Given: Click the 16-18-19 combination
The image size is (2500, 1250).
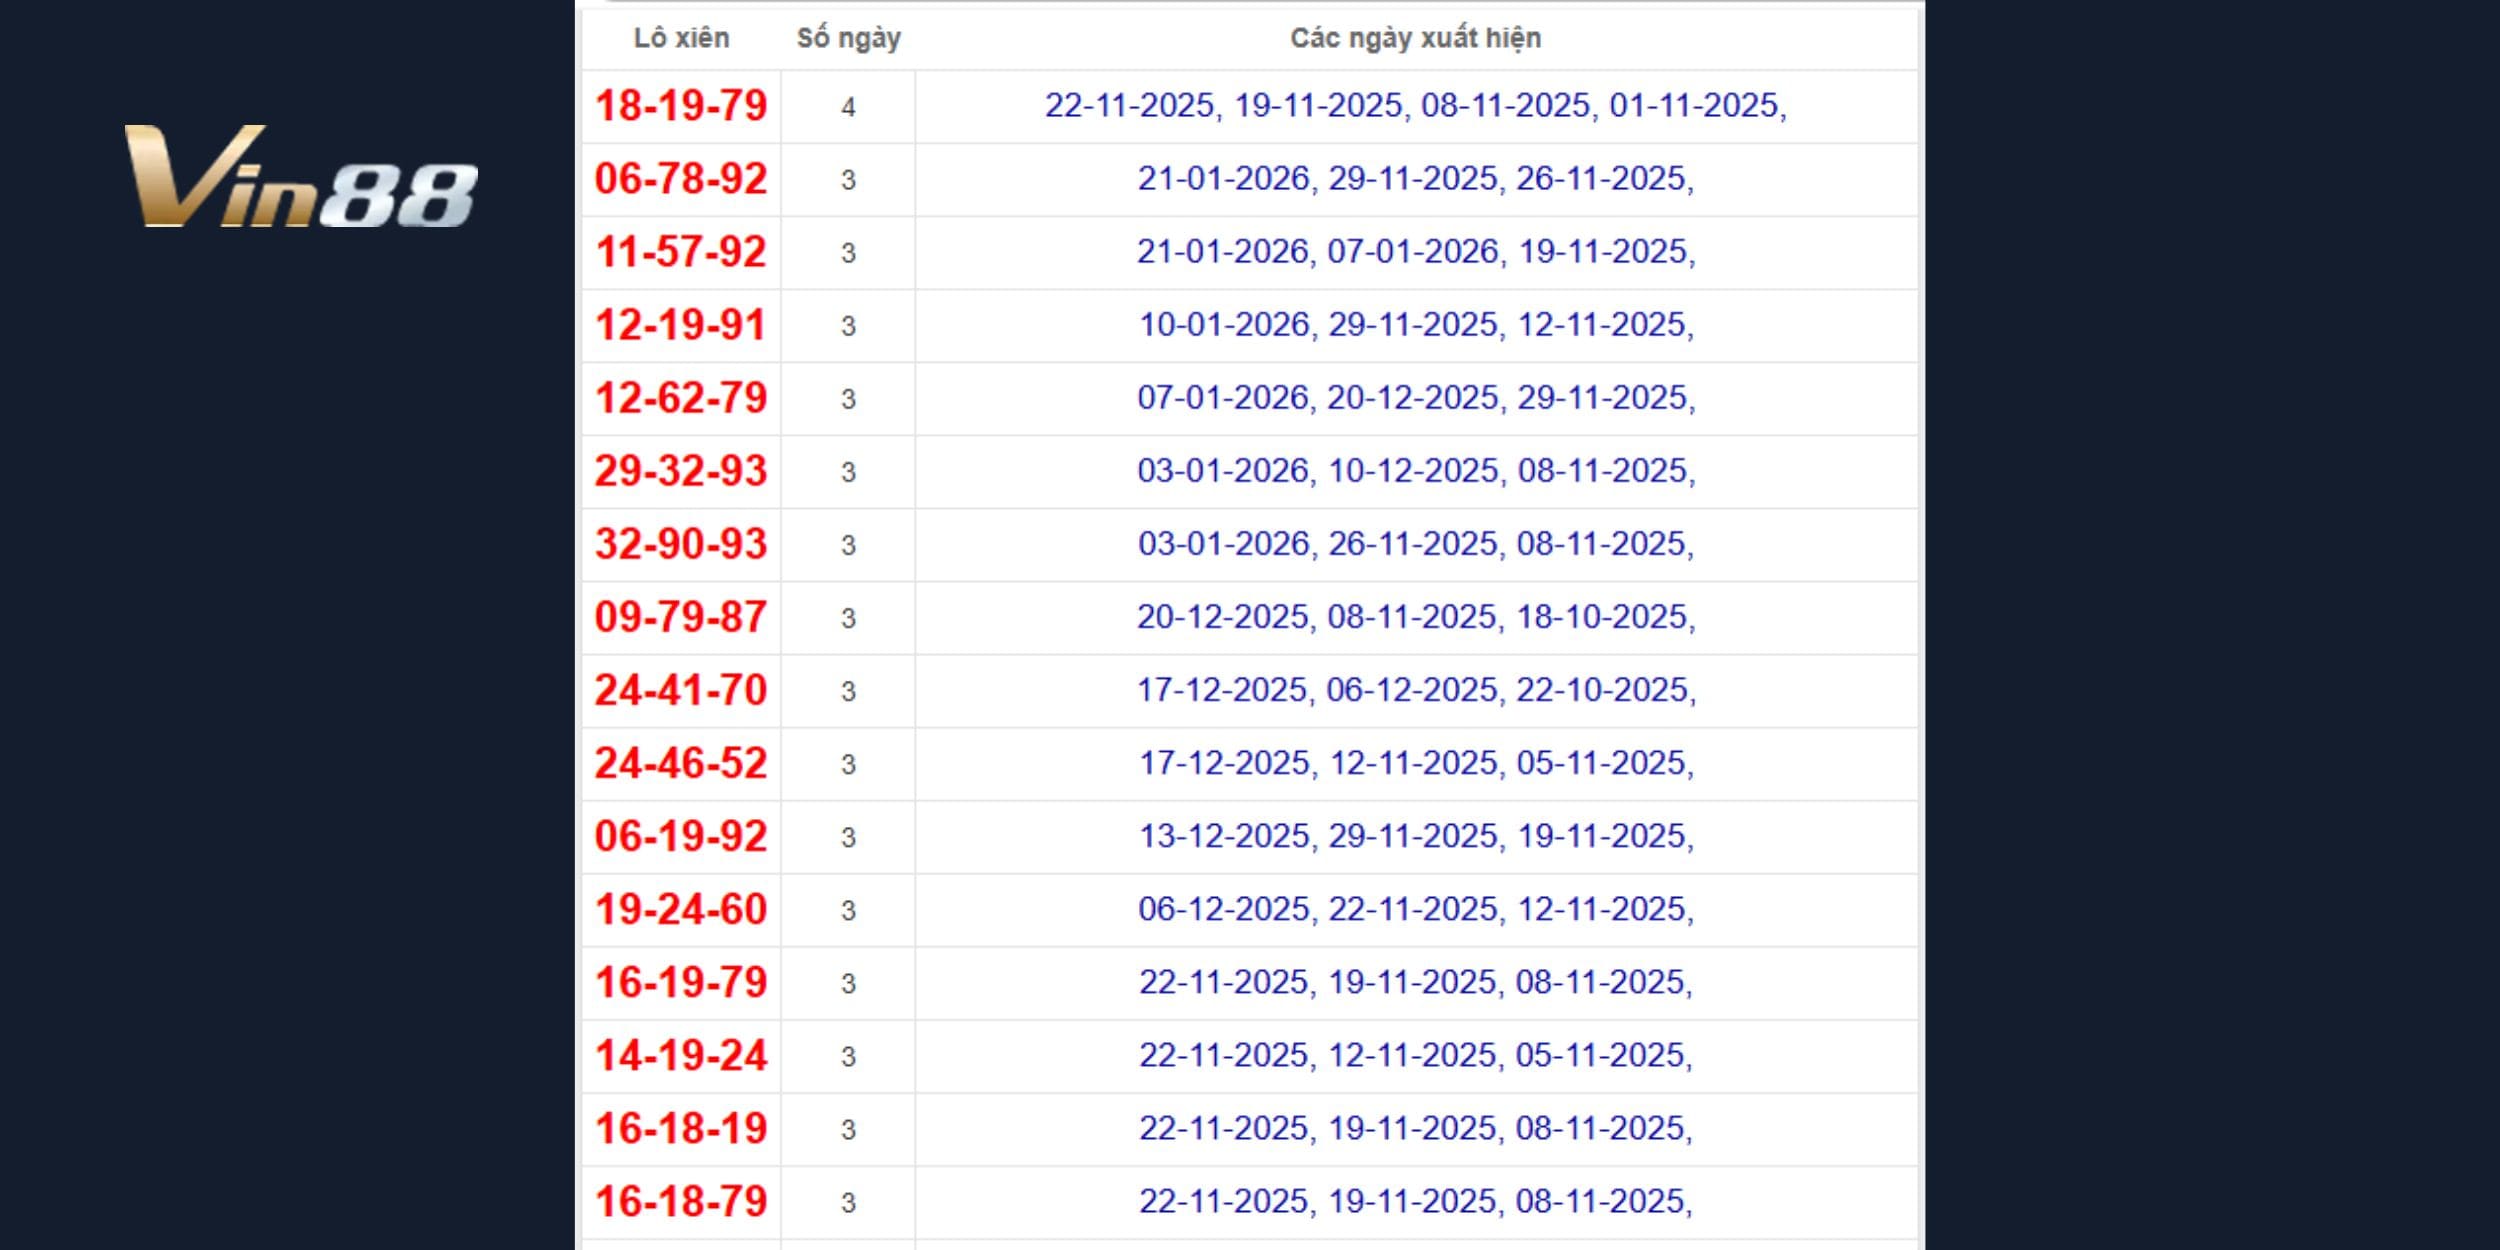Looking at the screenshot, I should [681, 1128].
